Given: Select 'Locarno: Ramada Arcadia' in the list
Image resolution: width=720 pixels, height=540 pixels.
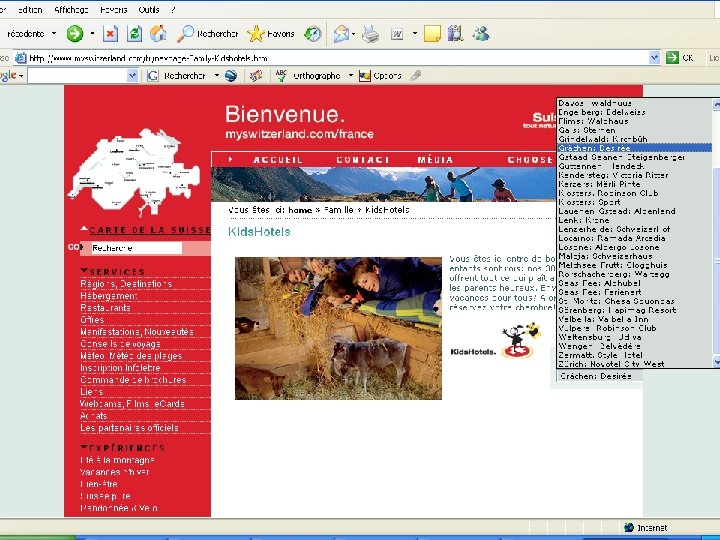Looking at the screenshot, I should 634,238.
